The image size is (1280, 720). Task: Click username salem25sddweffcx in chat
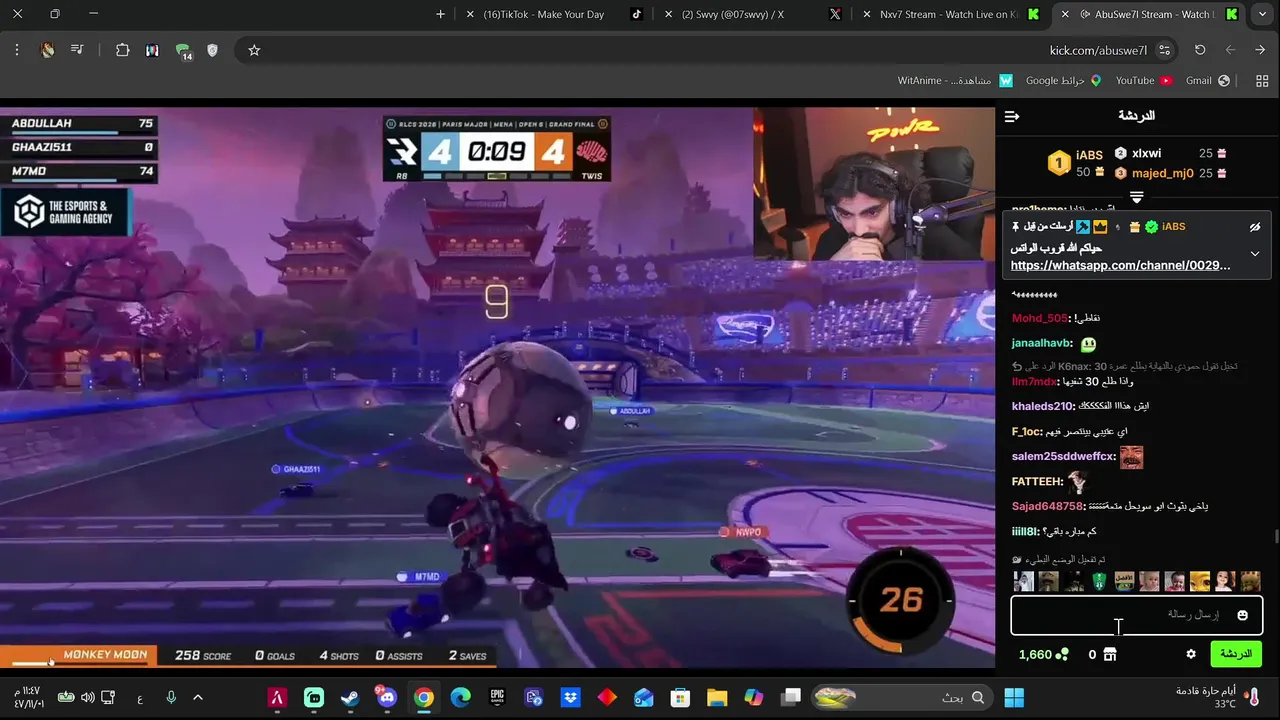pos(1063,456)
